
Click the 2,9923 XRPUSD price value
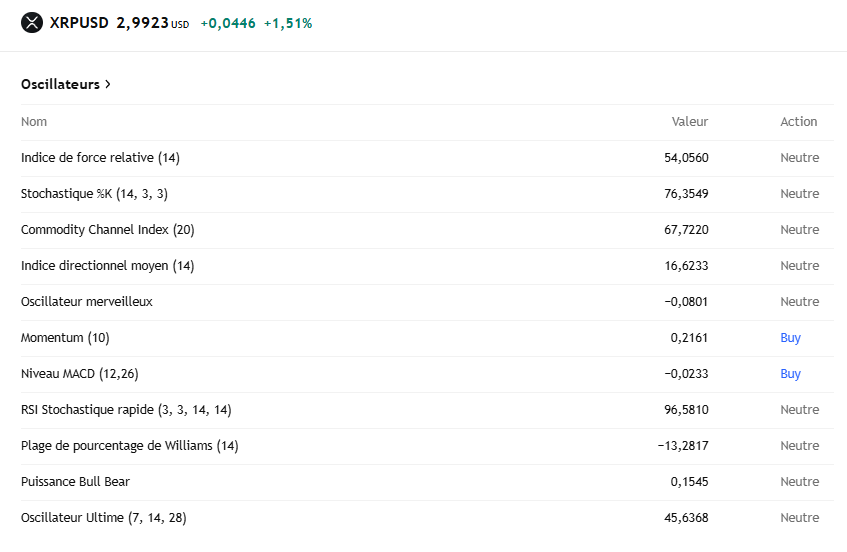point(142,22)
